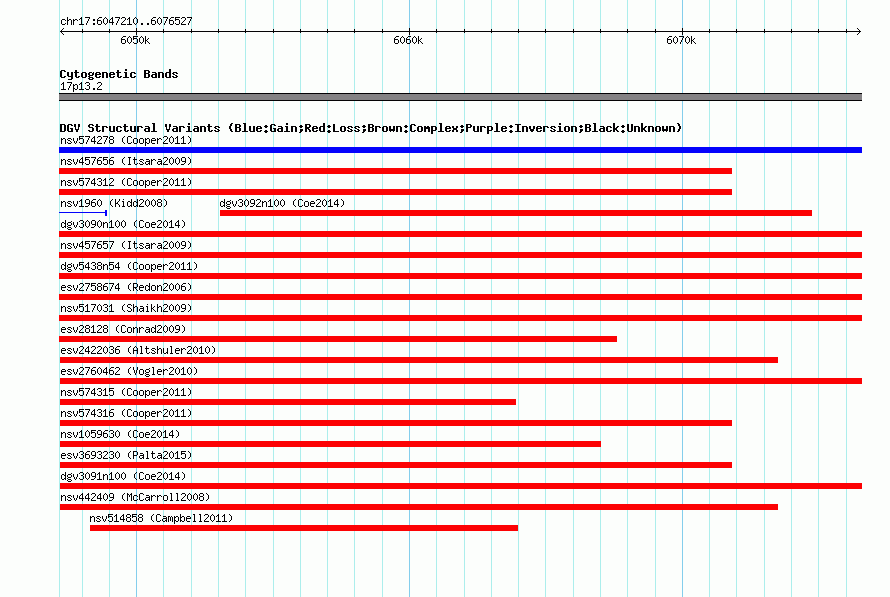Viewport: 890px width, 597px height.
Task: Select the thin blue nsv1960 bar
Action: (x=83, y=213)
